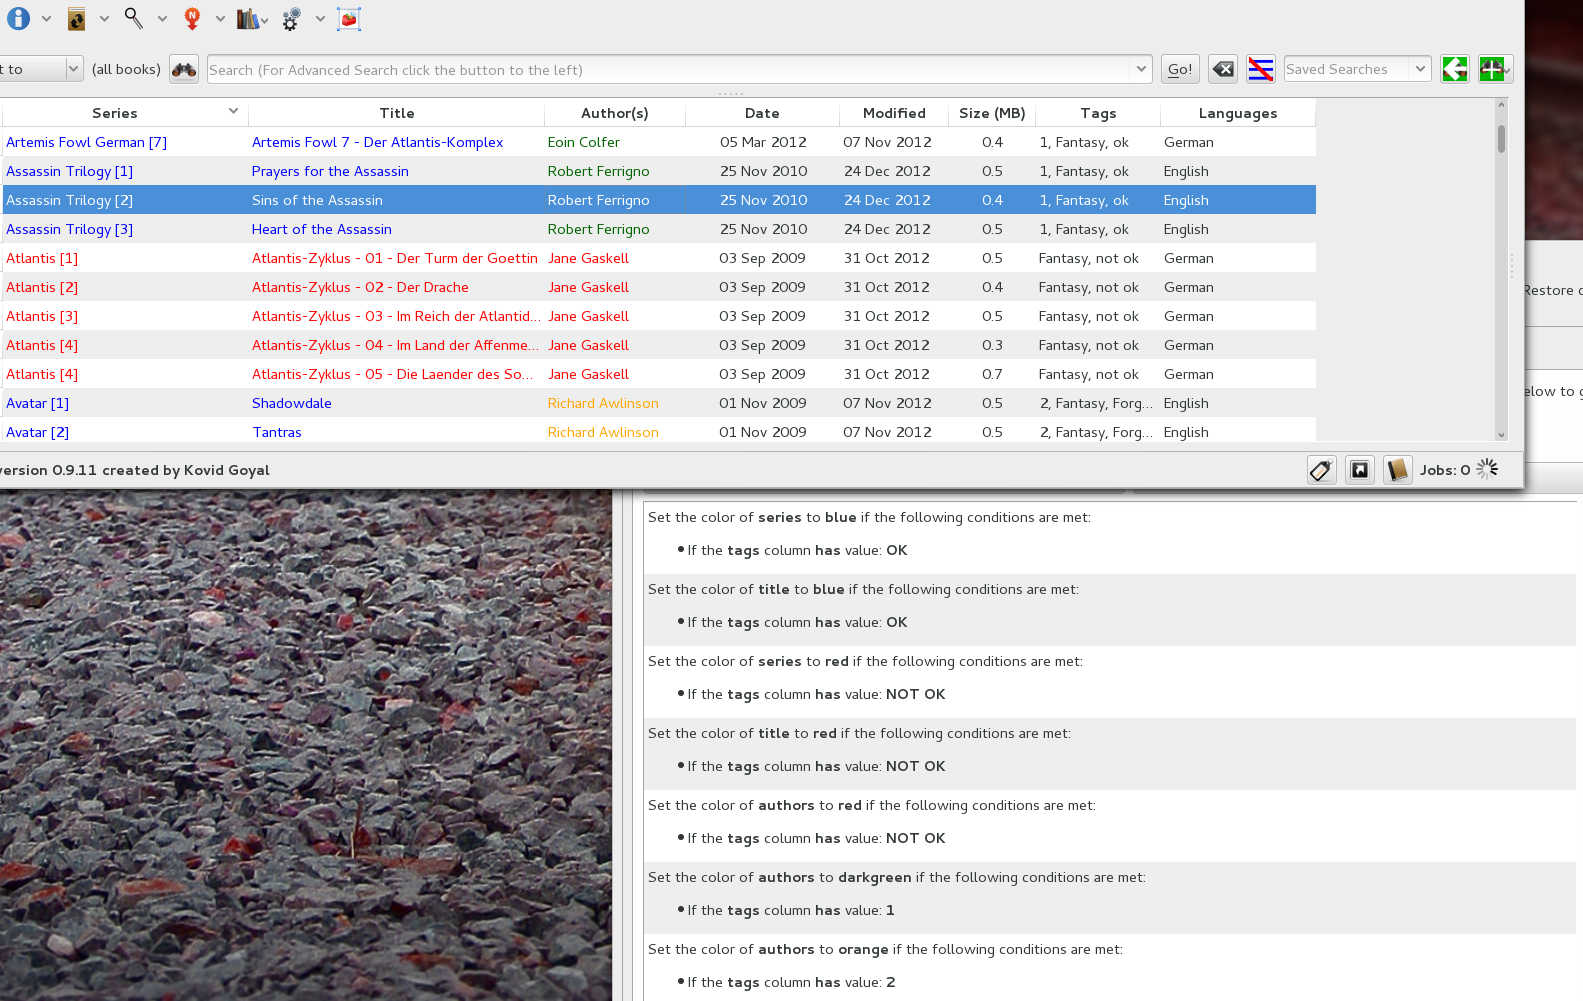Image resolution: width=1583 pixels, height=1001 pixels.
Task: Click the binoculars Advanced Search button
Action: (x=184, y=69)
